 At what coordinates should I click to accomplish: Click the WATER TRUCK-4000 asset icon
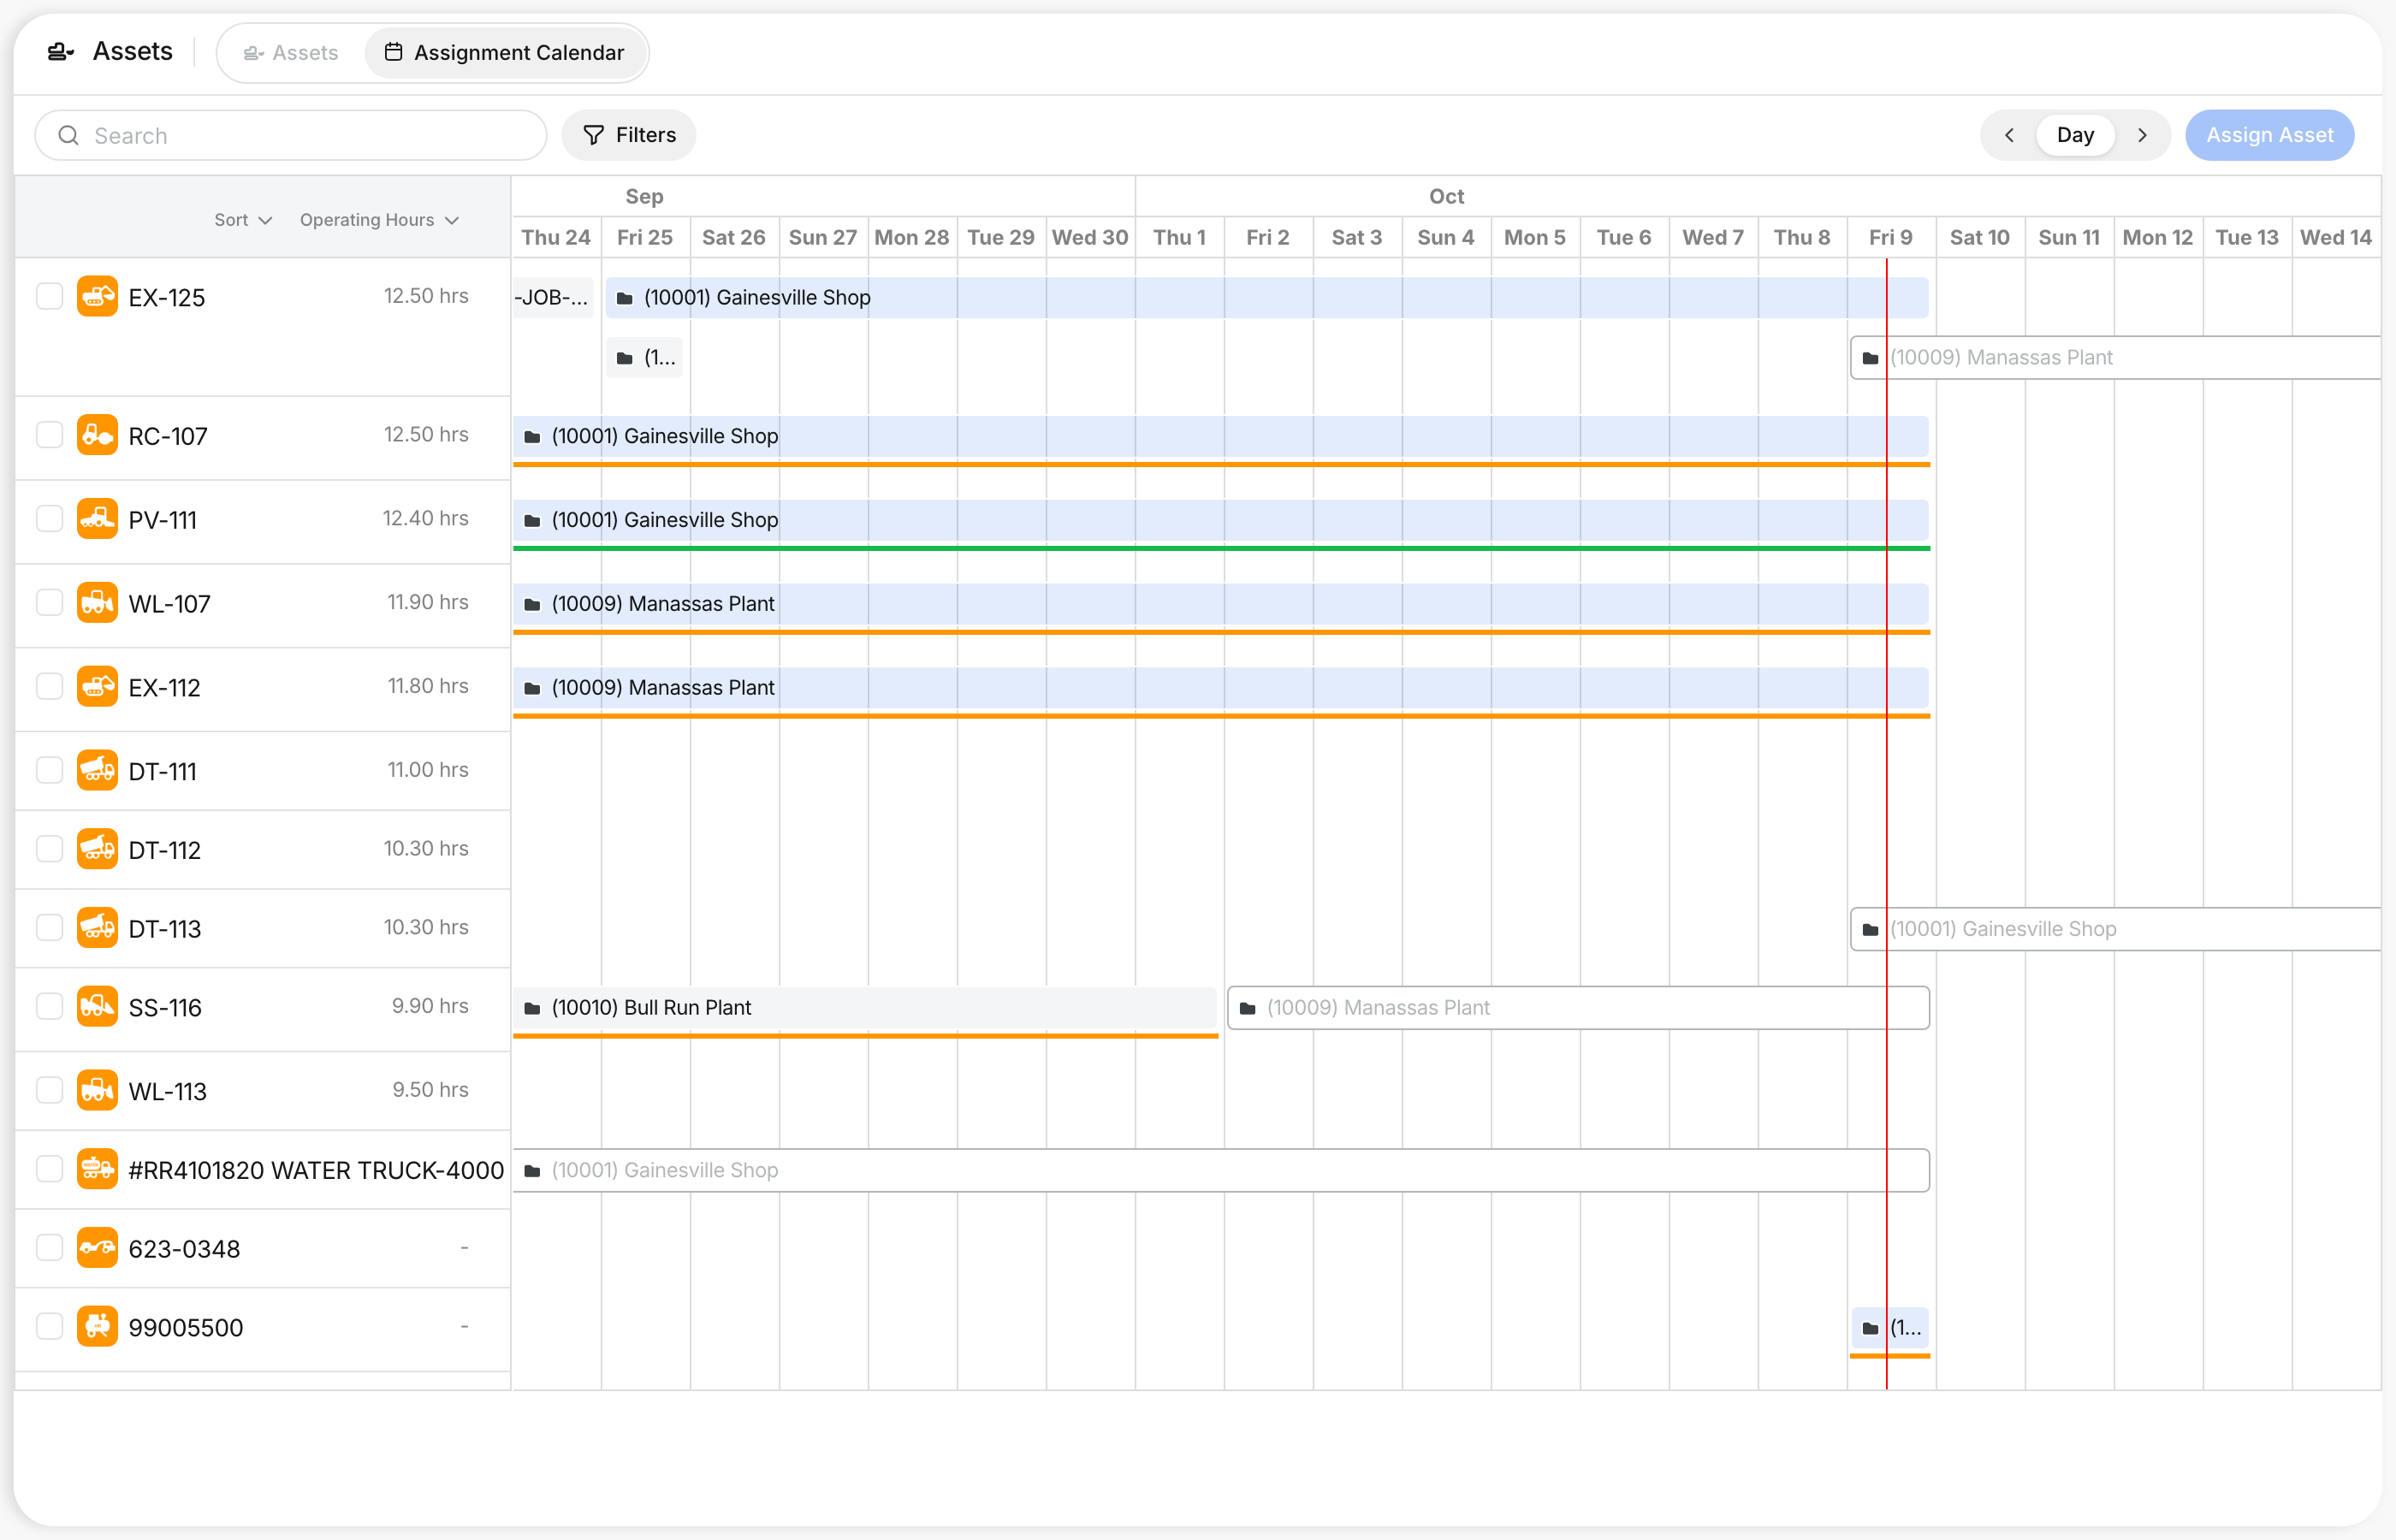pos(97,1169)
